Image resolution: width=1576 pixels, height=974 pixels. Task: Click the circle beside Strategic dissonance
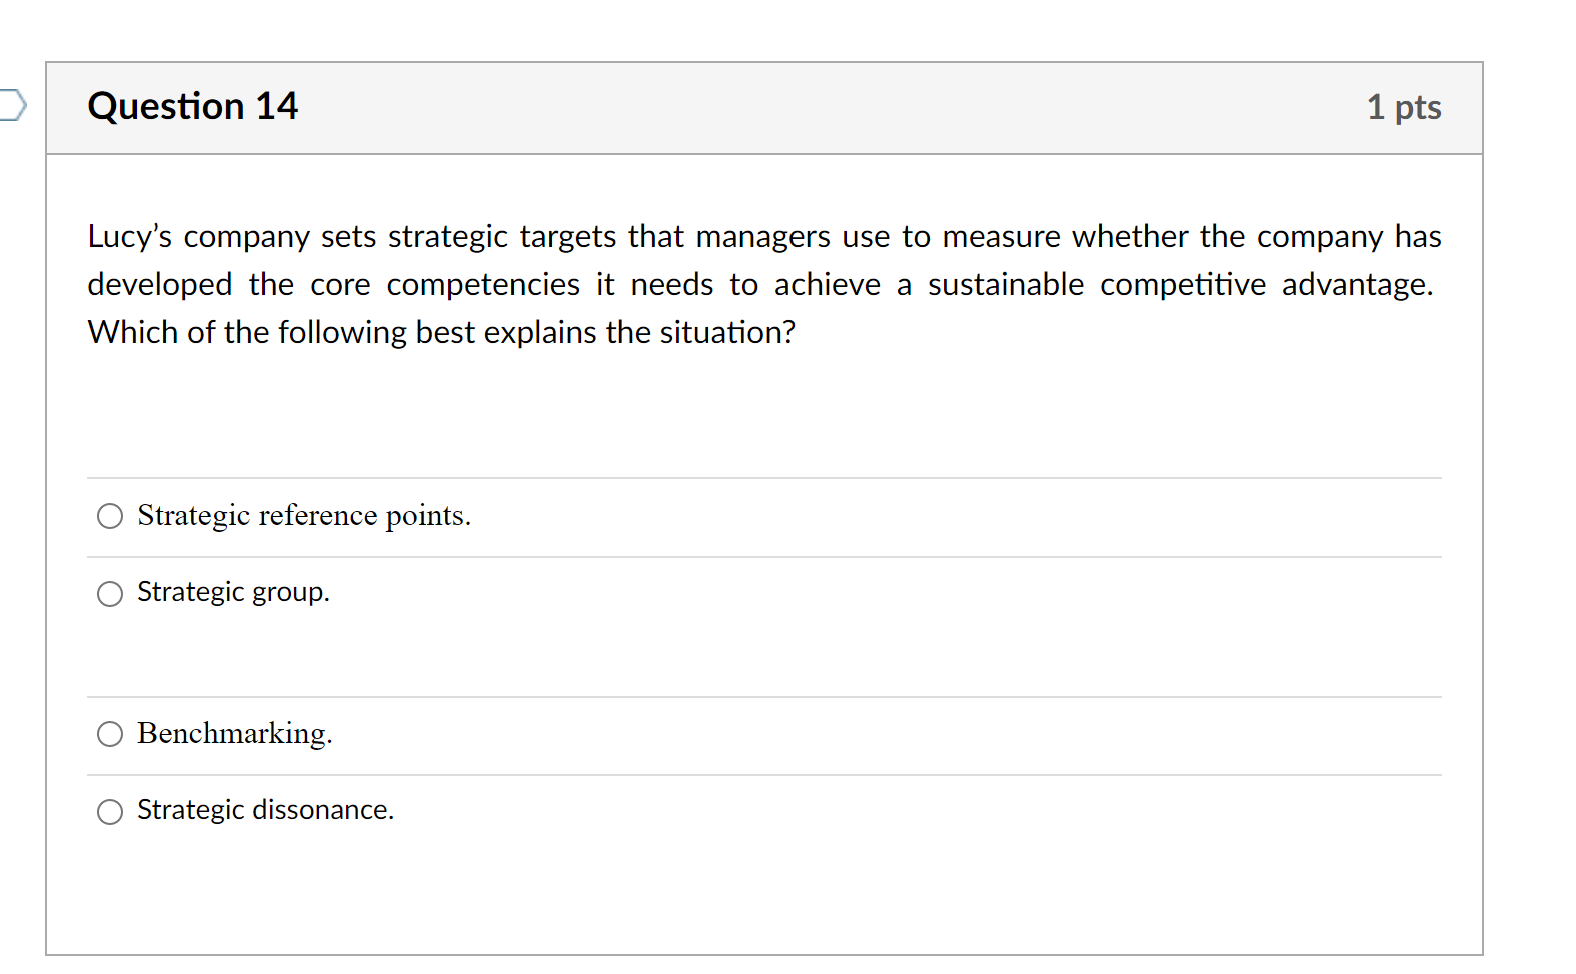(x=110, y=812)
